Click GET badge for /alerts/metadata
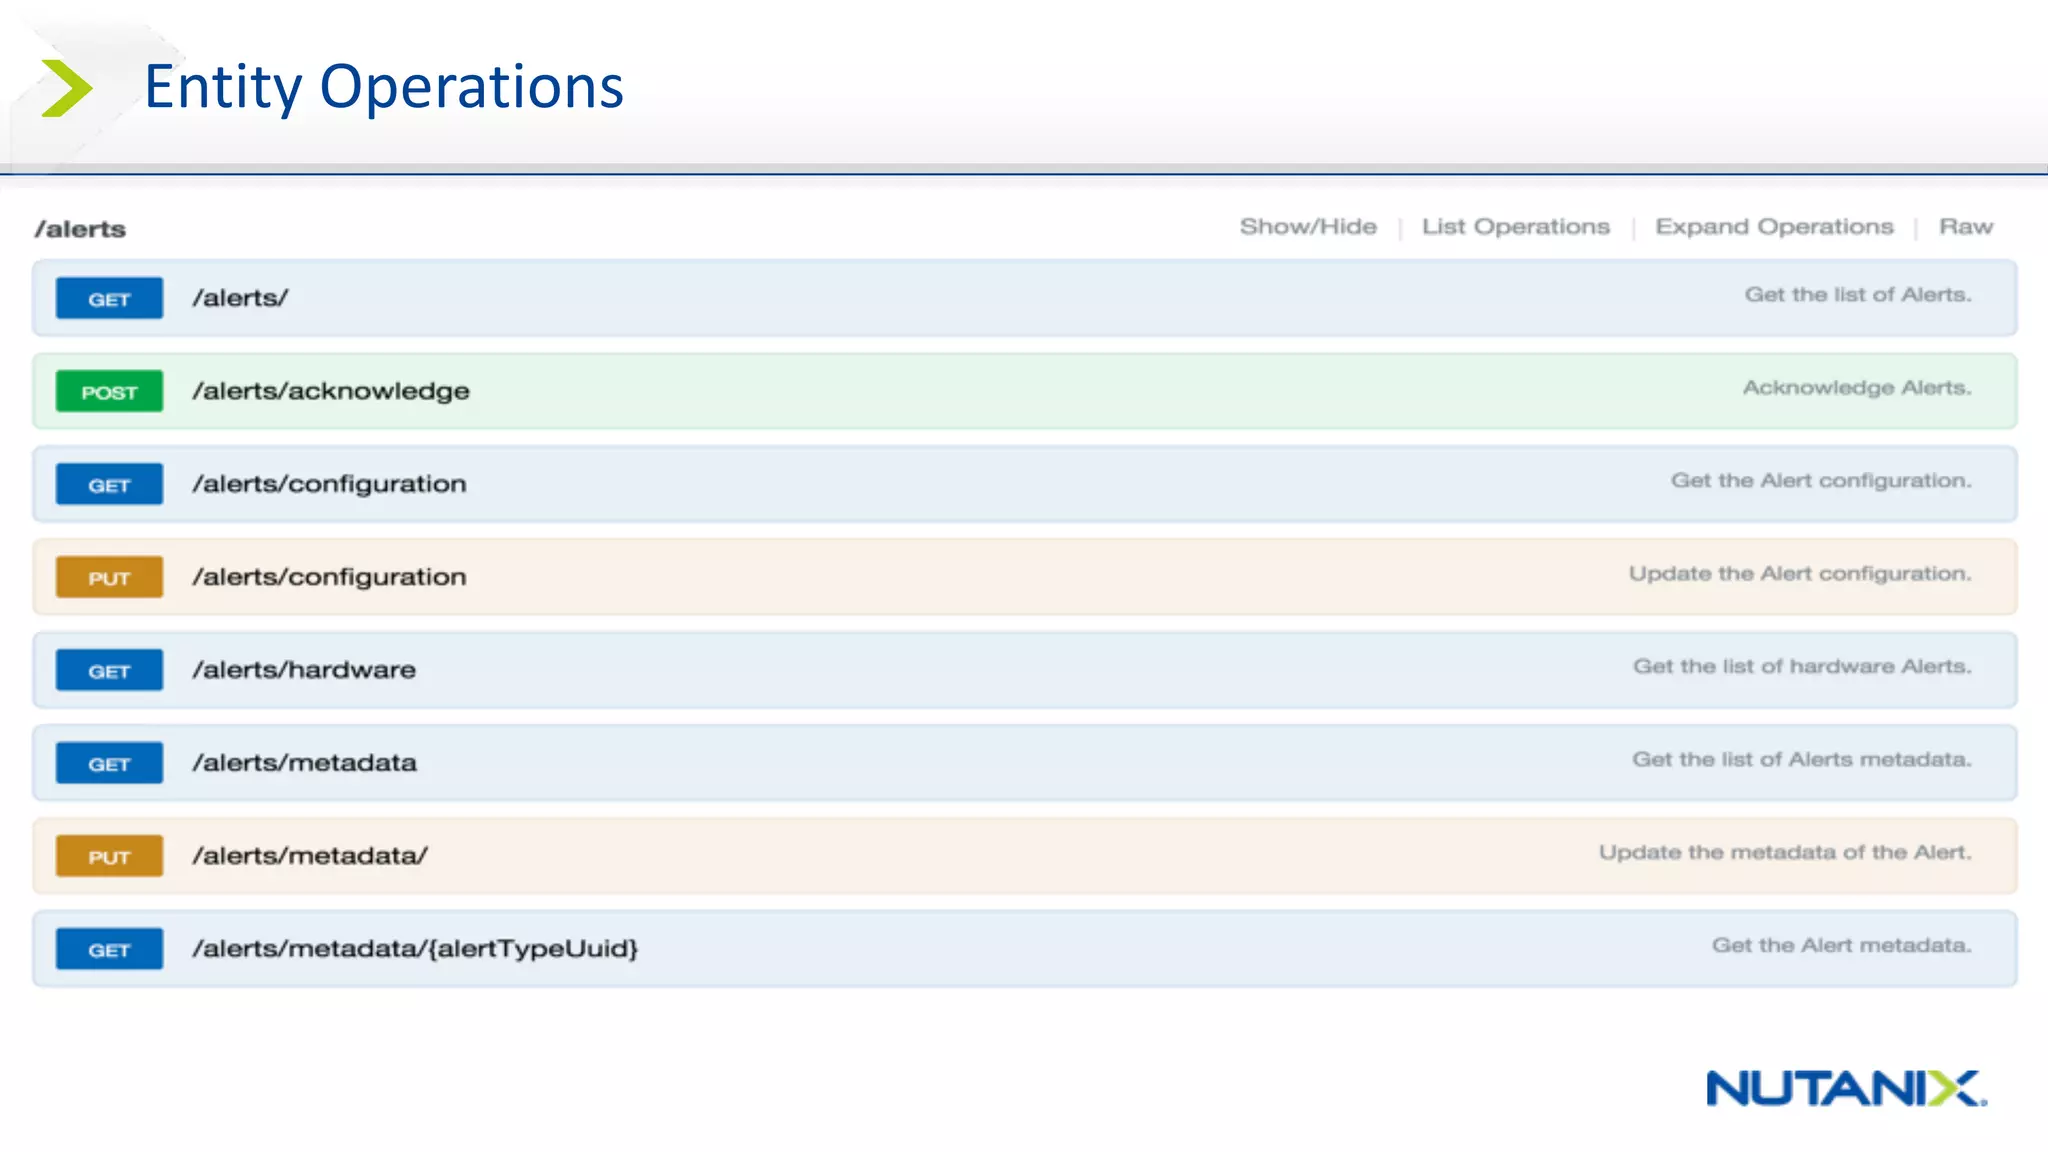Image resolution: width=2048 pixels, height=1152 pixels. click(109, 763)
